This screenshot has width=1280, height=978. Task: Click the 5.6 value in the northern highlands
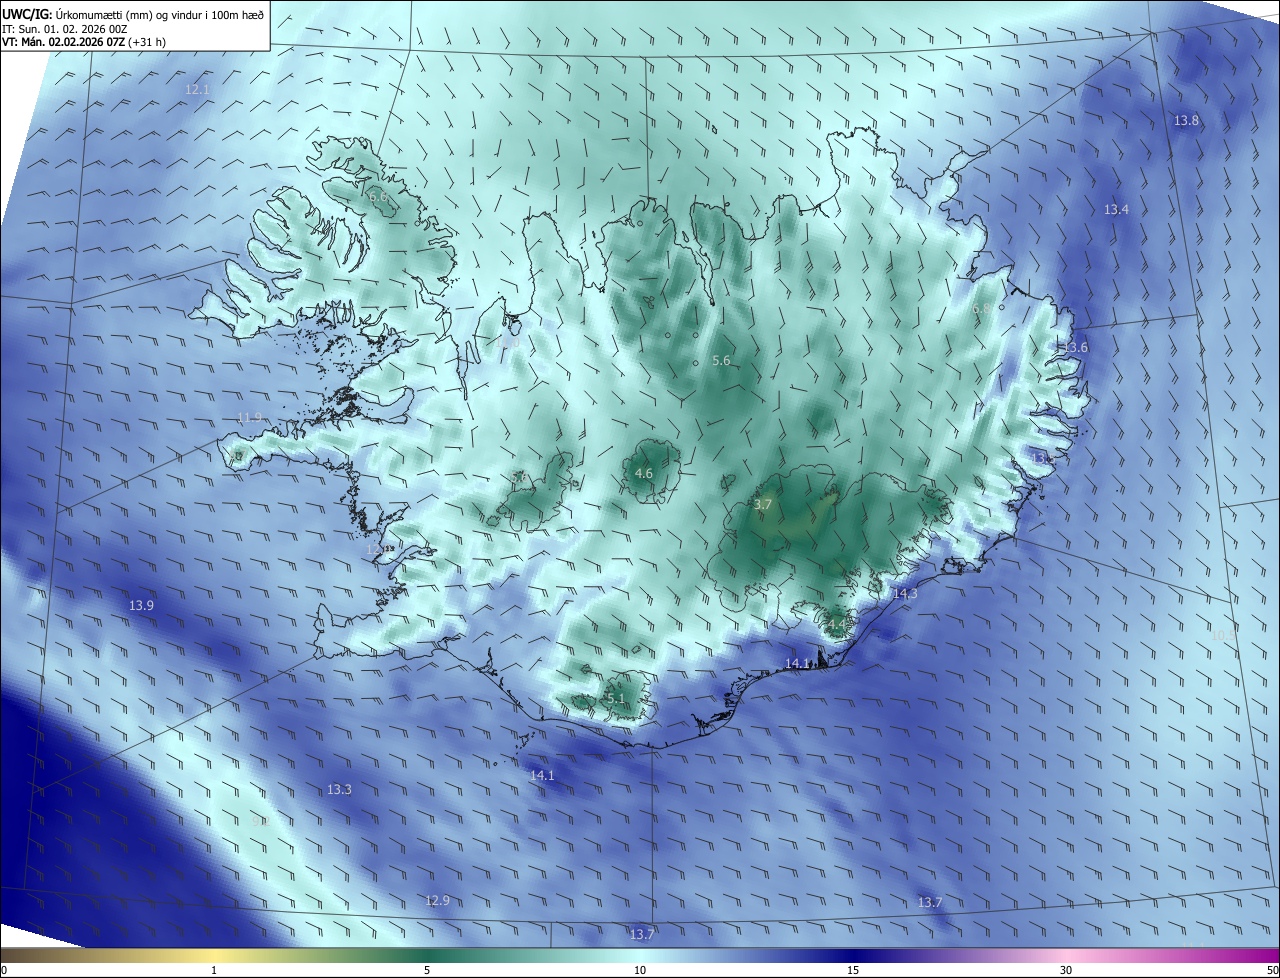click(x=721, y=361)
